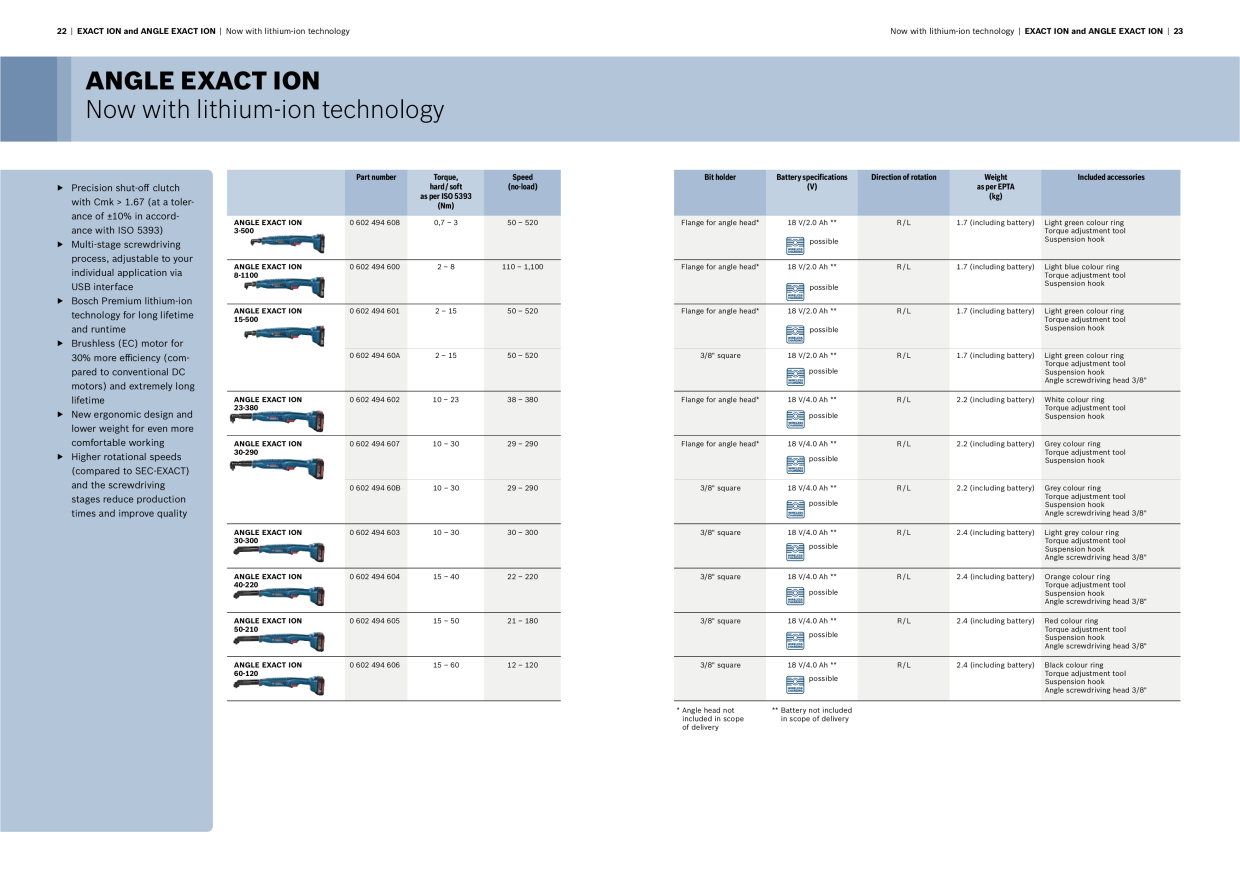Click part number 0 602 494 60B

374,488
